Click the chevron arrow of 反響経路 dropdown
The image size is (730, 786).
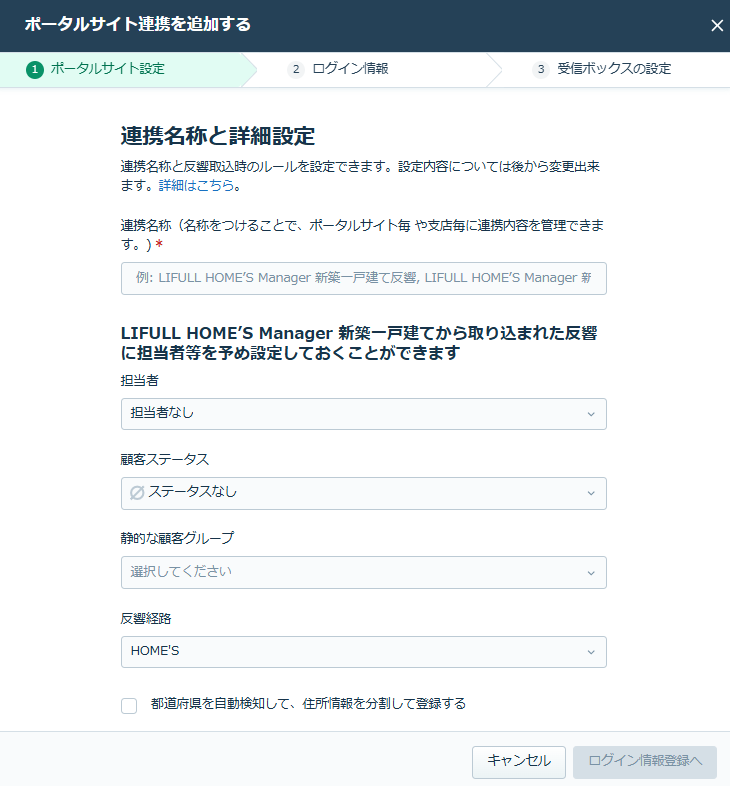[x=591, y=652]
